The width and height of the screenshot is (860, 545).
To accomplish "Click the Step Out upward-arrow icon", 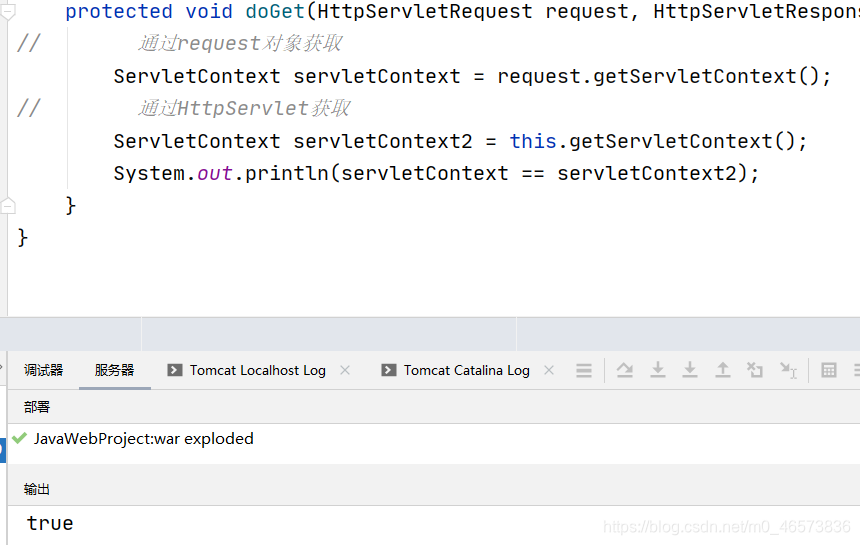I will [722, 370].
